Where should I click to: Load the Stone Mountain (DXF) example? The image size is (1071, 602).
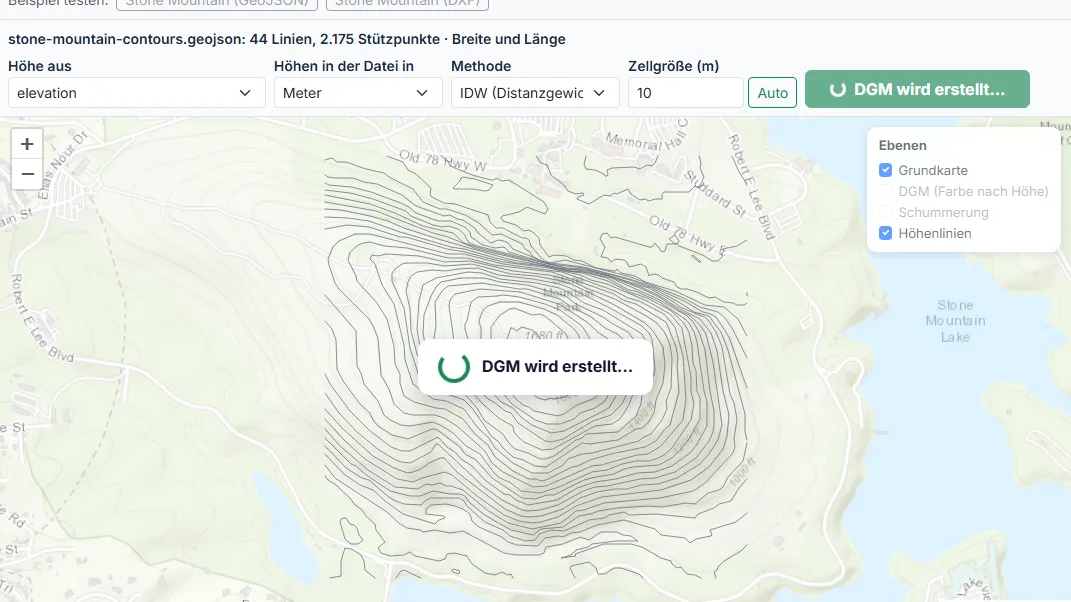pyautogui.click(x=407, y=3)
